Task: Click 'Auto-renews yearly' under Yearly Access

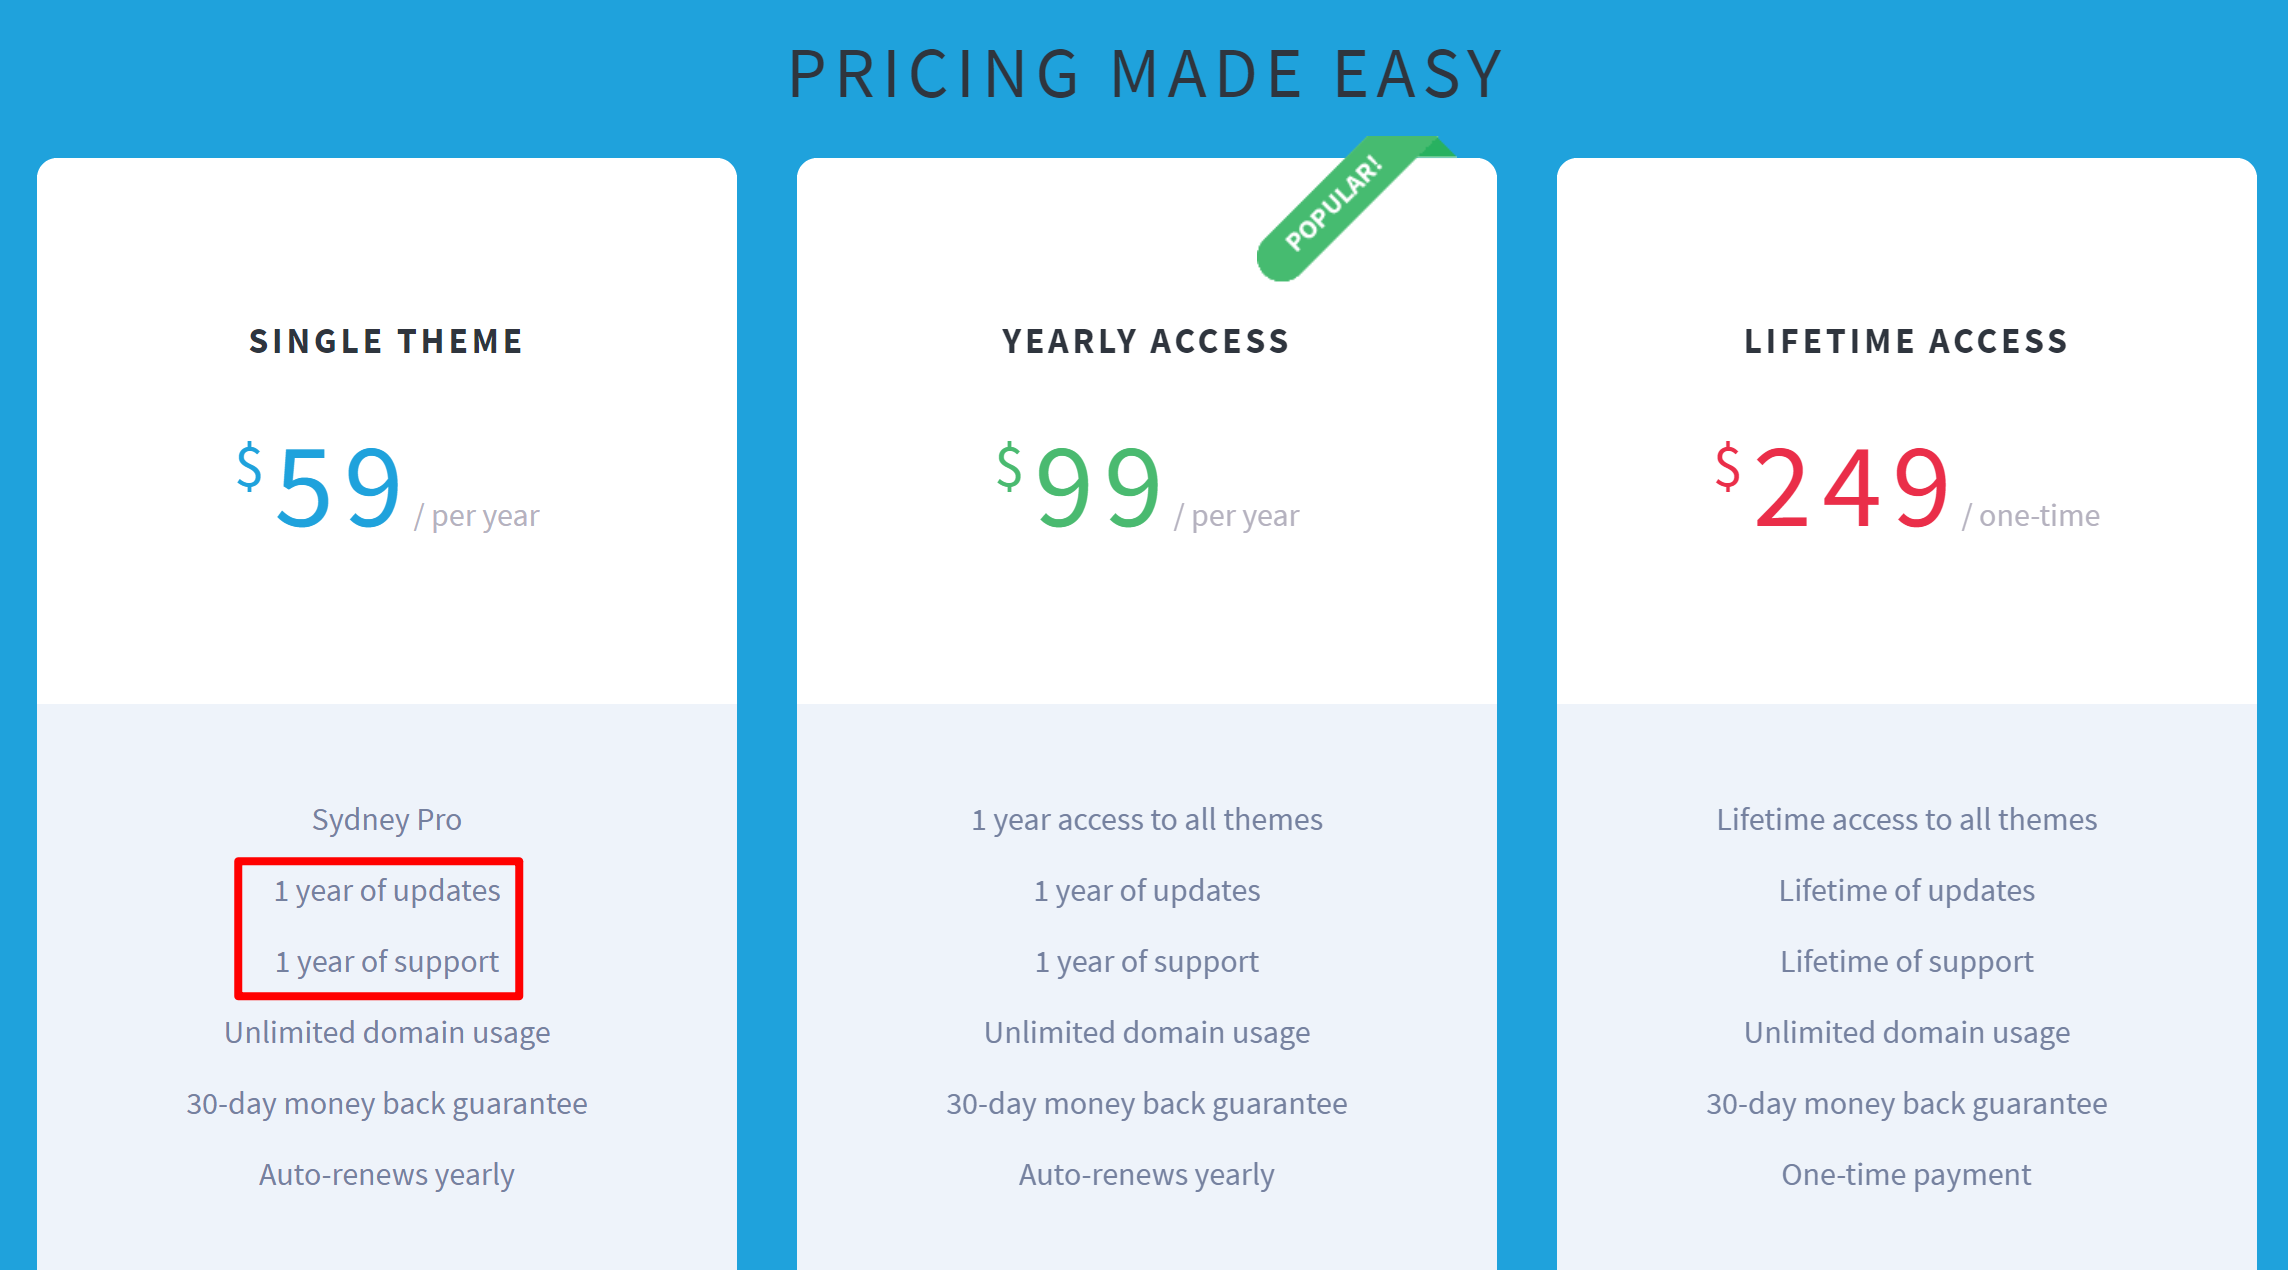Action: [x=1147, y=1175]
